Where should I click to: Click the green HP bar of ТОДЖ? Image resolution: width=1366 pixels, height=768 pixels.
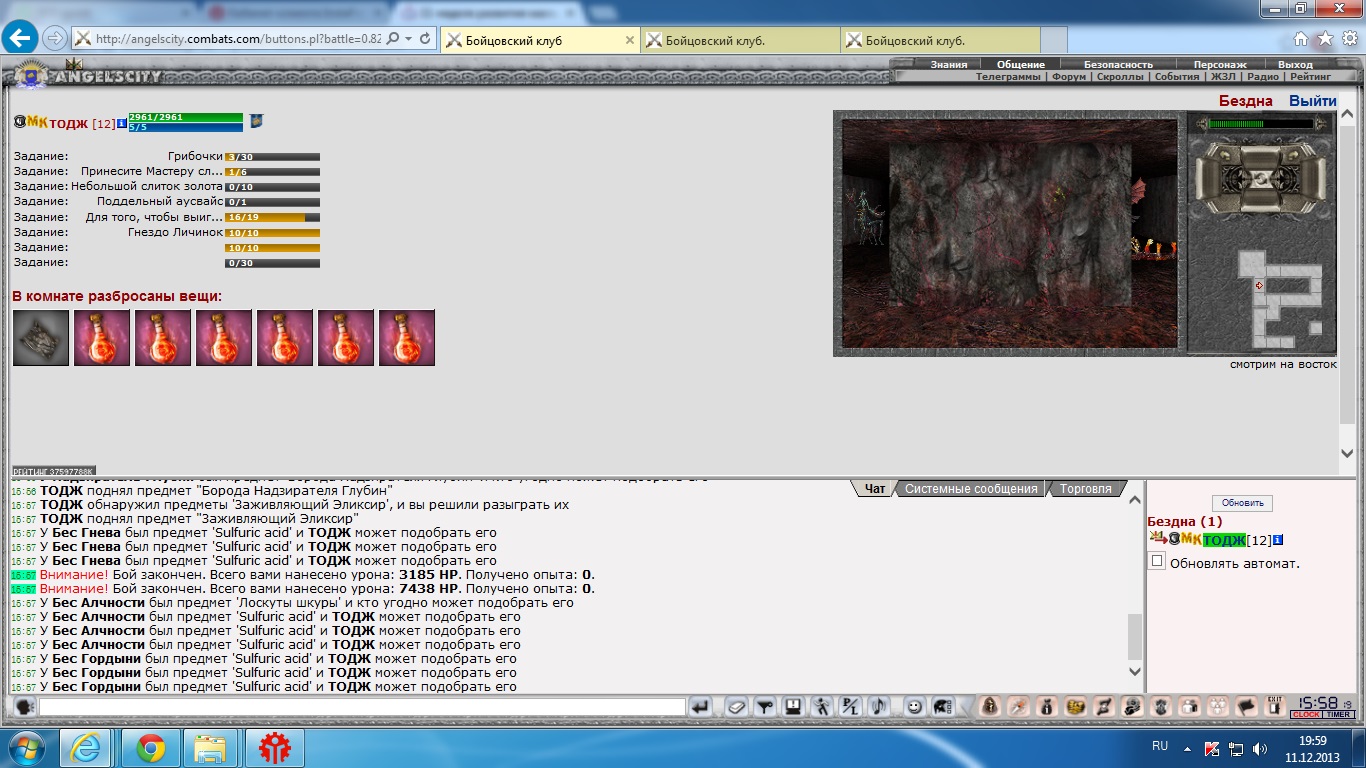click(185, 117)
